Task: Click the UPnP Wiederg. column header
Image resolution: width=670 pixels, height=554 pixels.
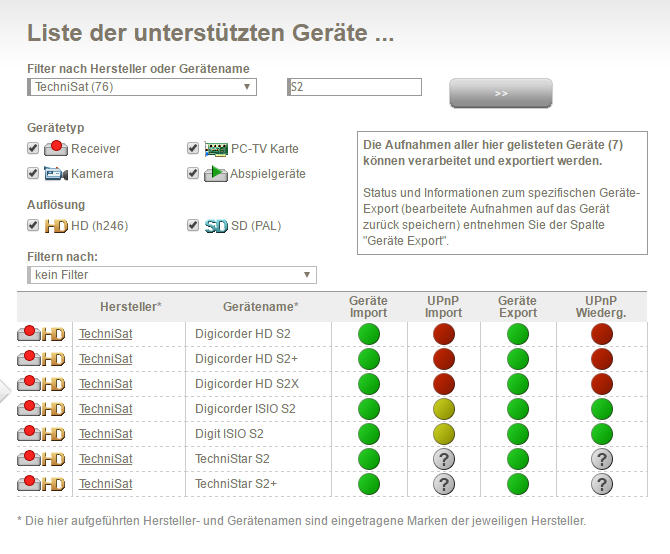Action: point(601,307)
